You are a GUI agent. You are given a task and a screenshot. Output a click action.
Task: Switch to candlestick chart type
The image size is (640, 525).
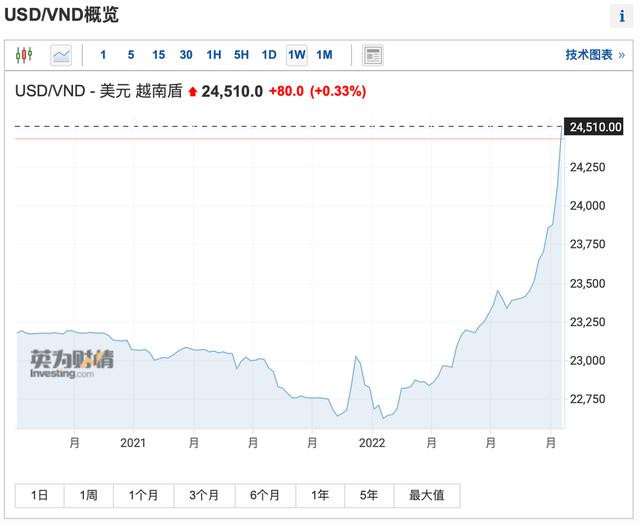click(x=24, y=55)
